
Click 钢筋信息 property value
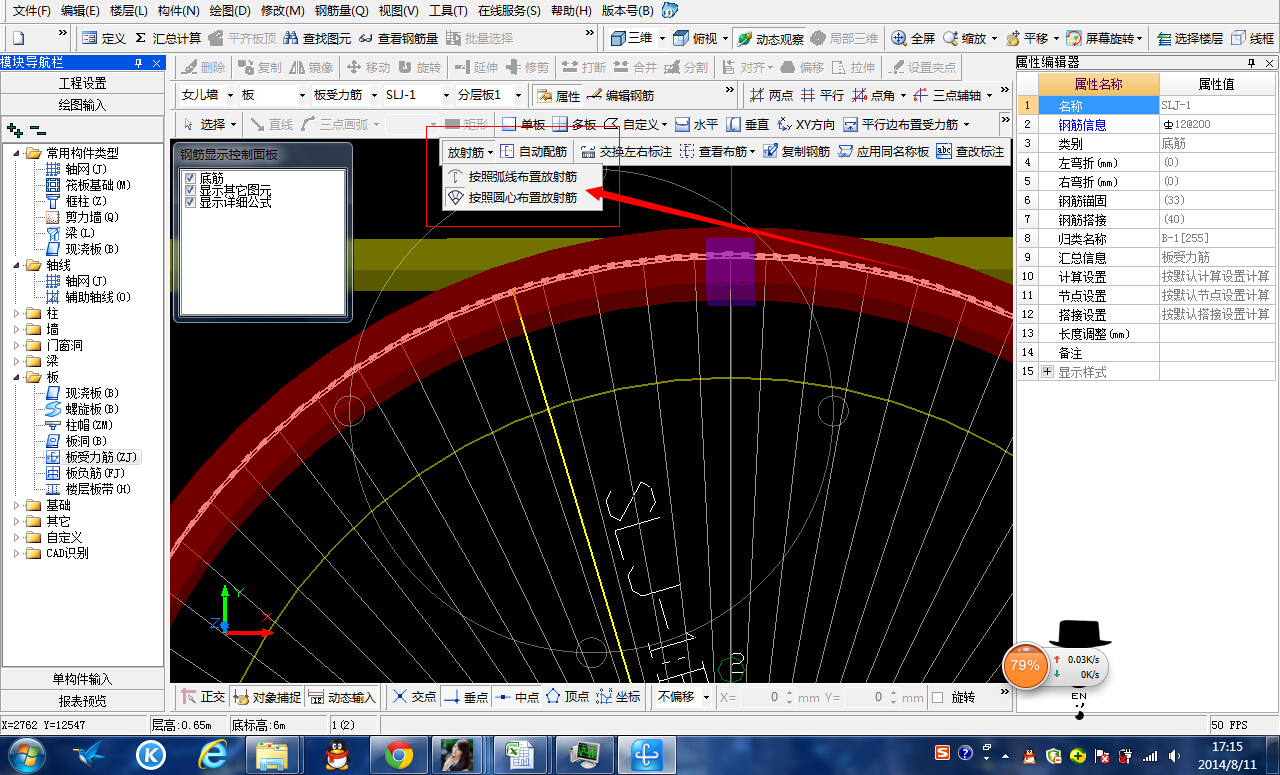click(1218, 125)
